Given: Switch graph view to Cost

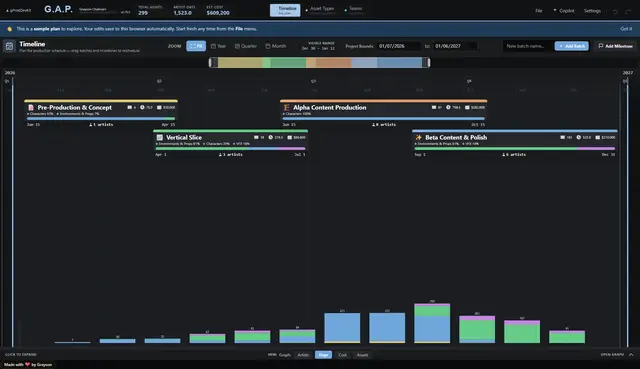Looking at the screenshot, I should (342, 355).
